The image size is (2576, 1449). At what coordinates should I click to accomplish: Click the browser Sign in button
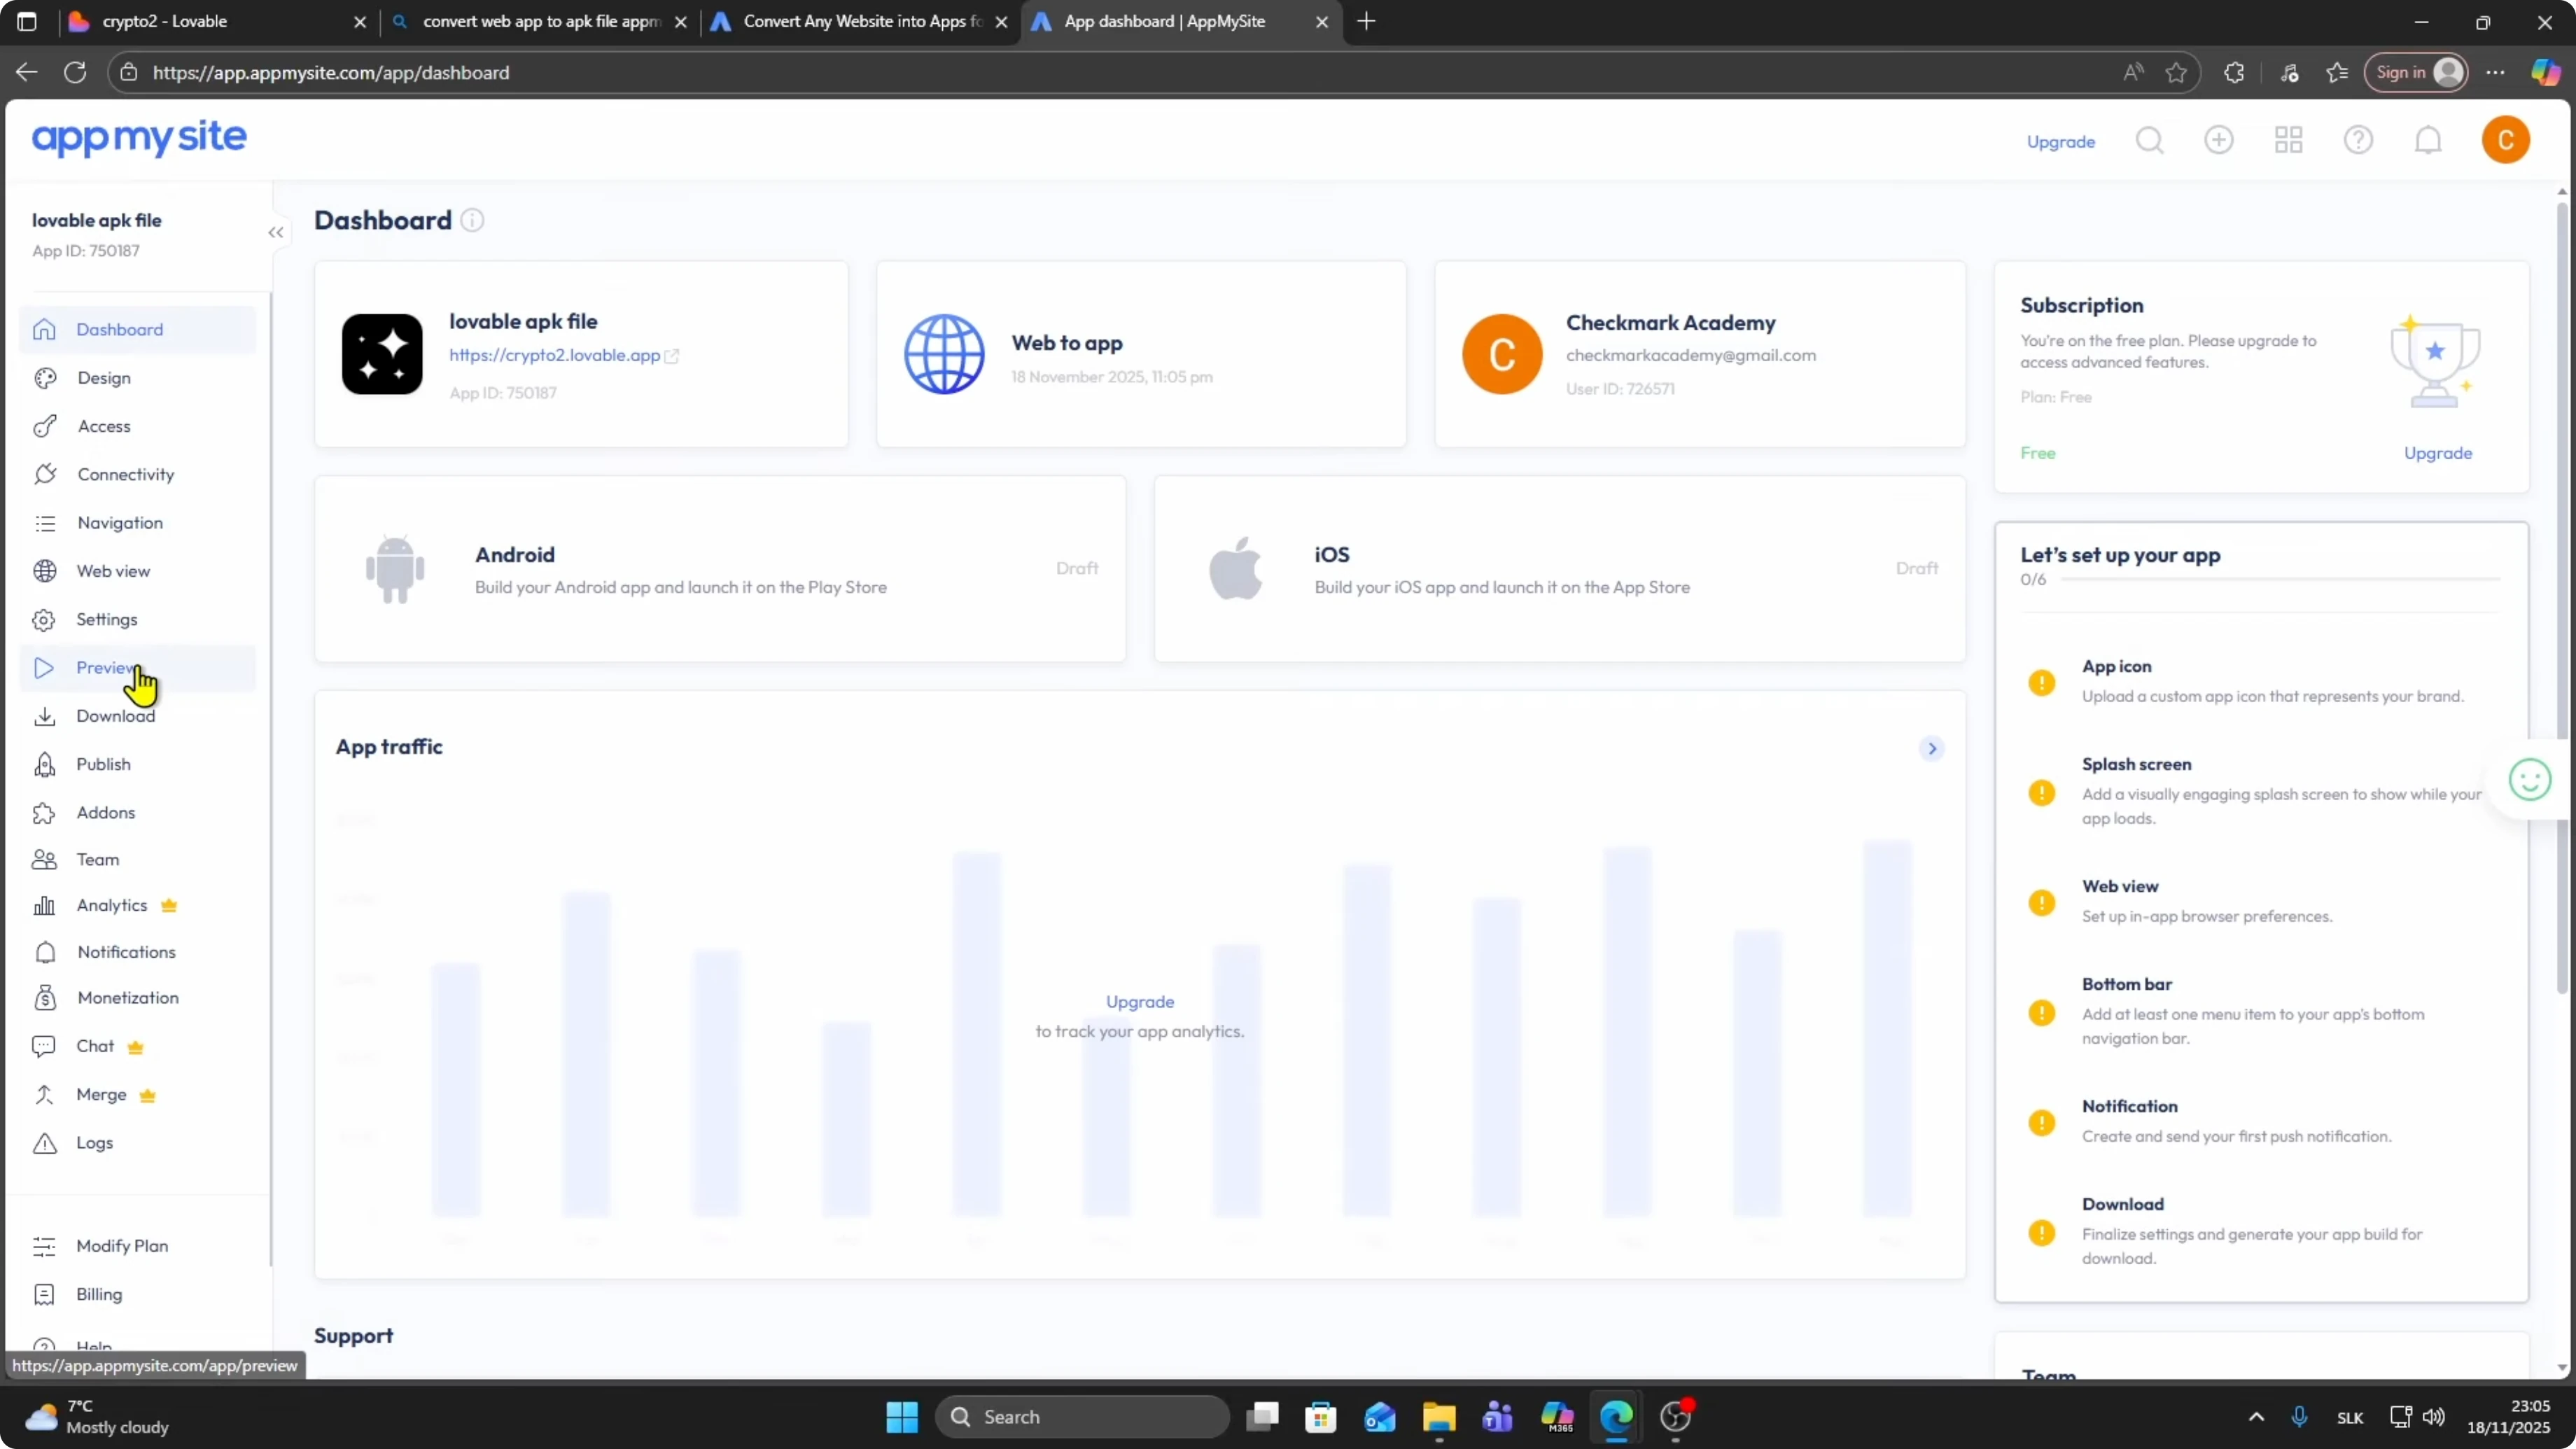click(x=2415, y=73)
